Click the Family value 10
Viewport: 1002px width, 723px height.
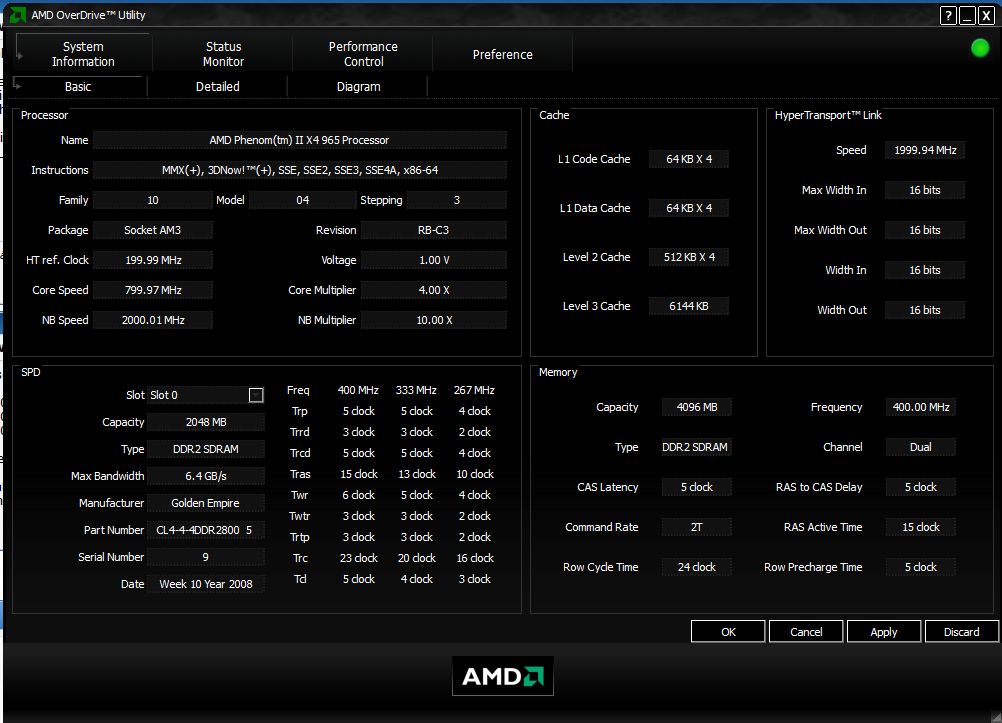153,200
